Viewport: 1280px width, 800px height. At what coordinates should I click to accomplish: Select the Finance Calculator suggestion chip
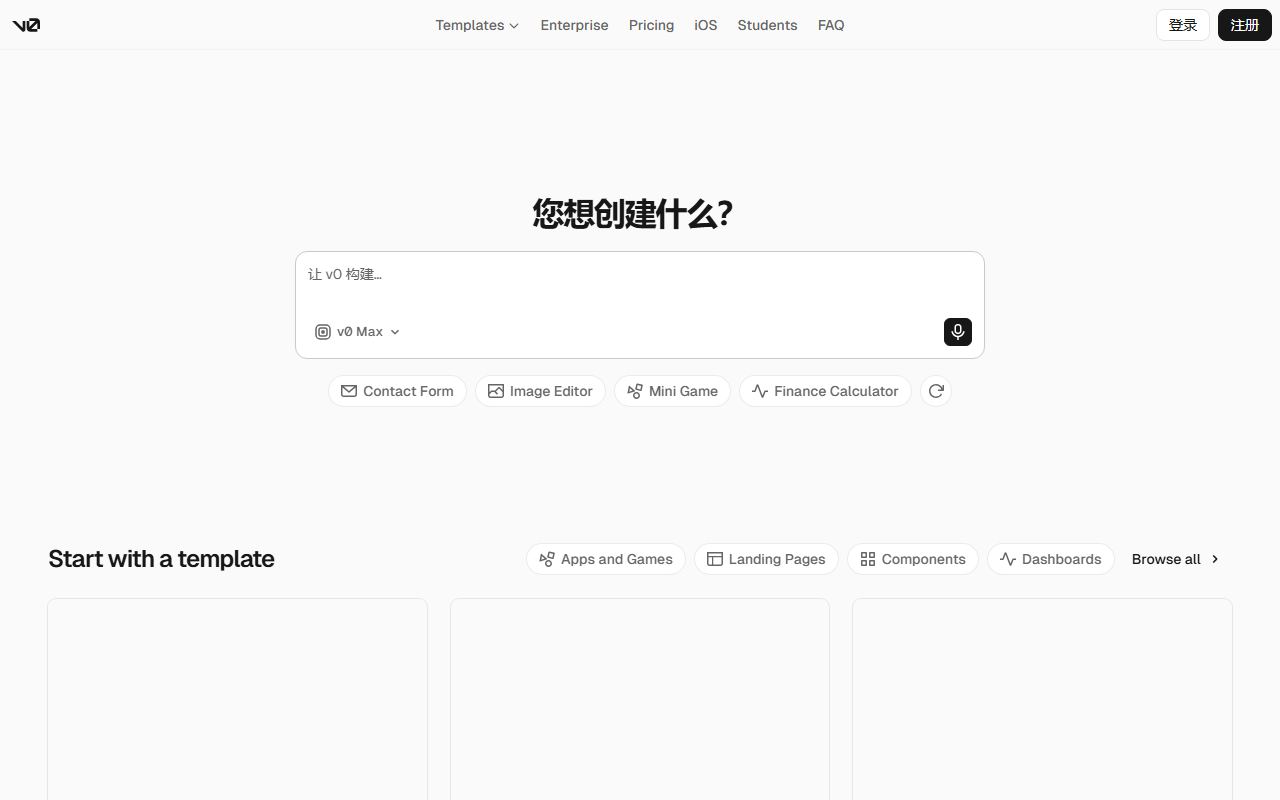coord(825,391)
